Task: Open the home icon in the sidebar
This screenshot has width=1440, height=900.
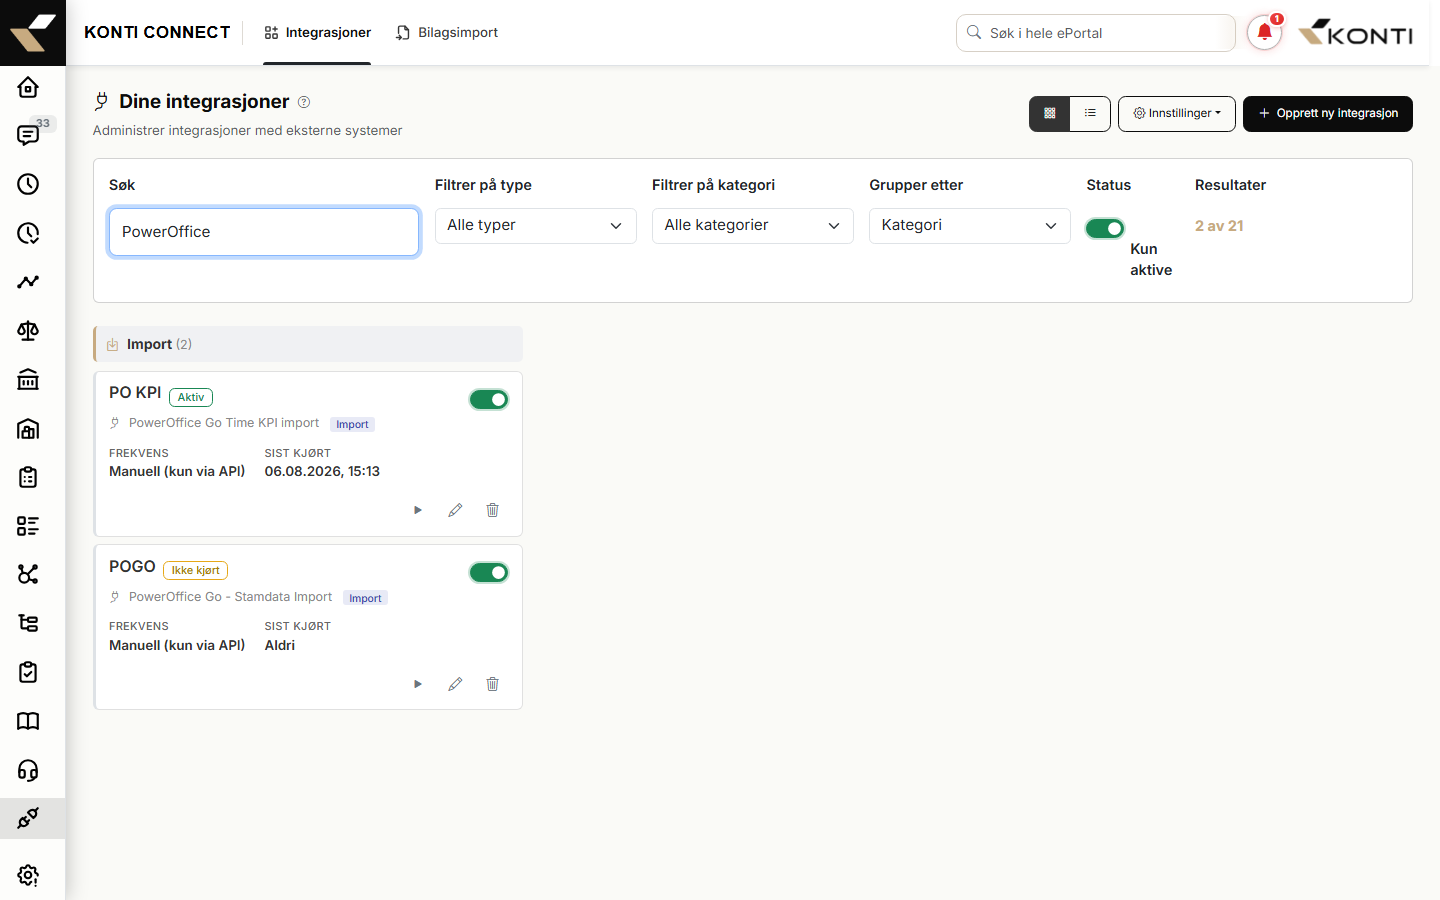Action: pos(28,87)
